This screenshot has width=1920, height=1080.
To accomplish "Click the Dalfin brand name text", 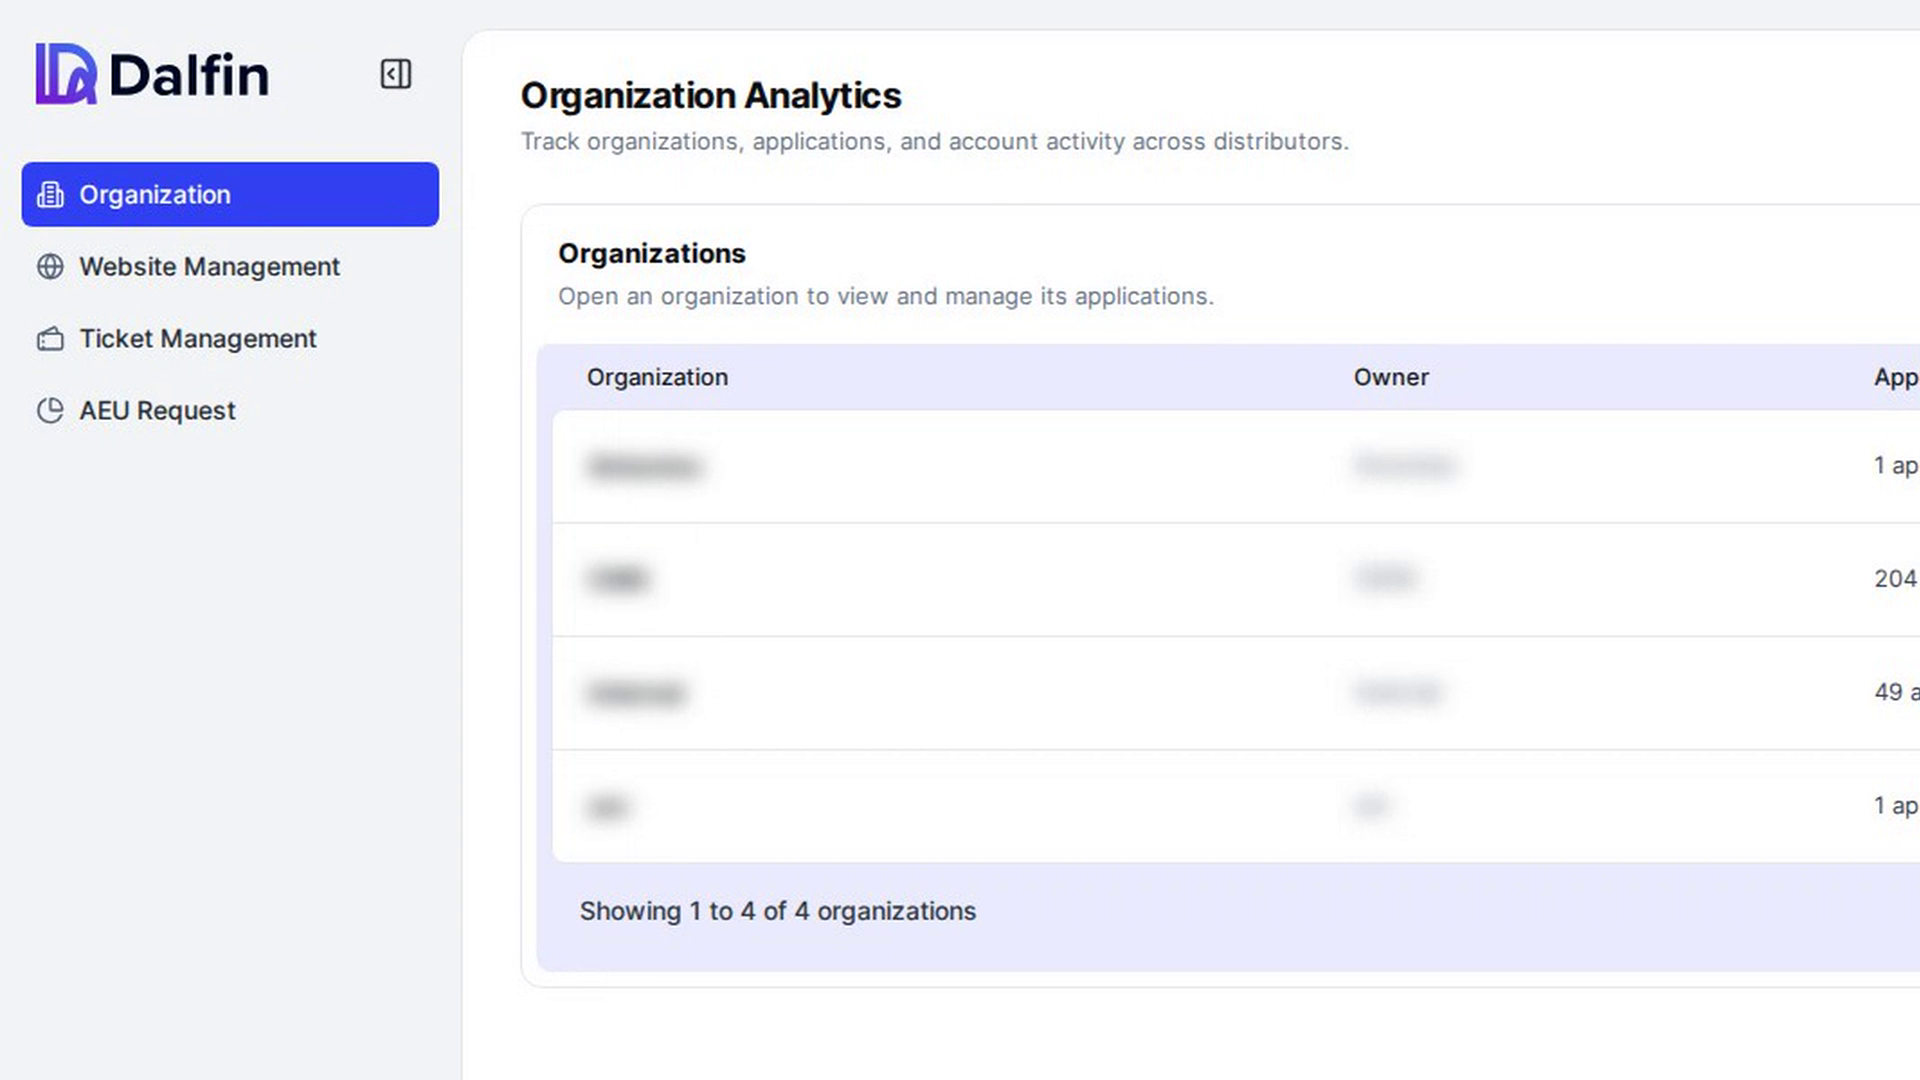I will pos(189,75).
